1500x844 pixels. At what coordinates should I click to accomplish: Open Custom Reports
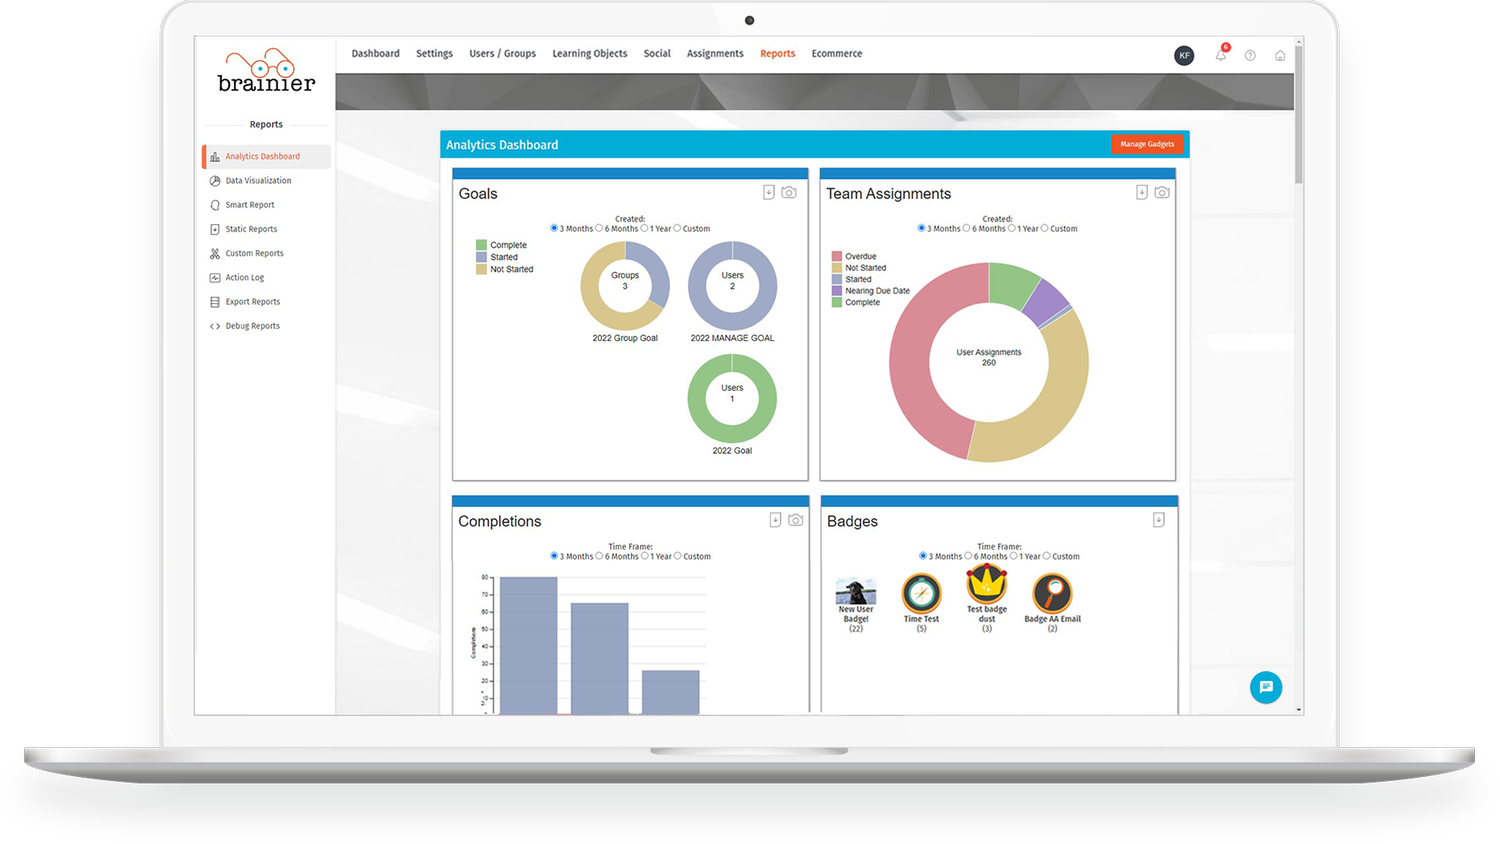pyautogui.click(x=253, y=252)
